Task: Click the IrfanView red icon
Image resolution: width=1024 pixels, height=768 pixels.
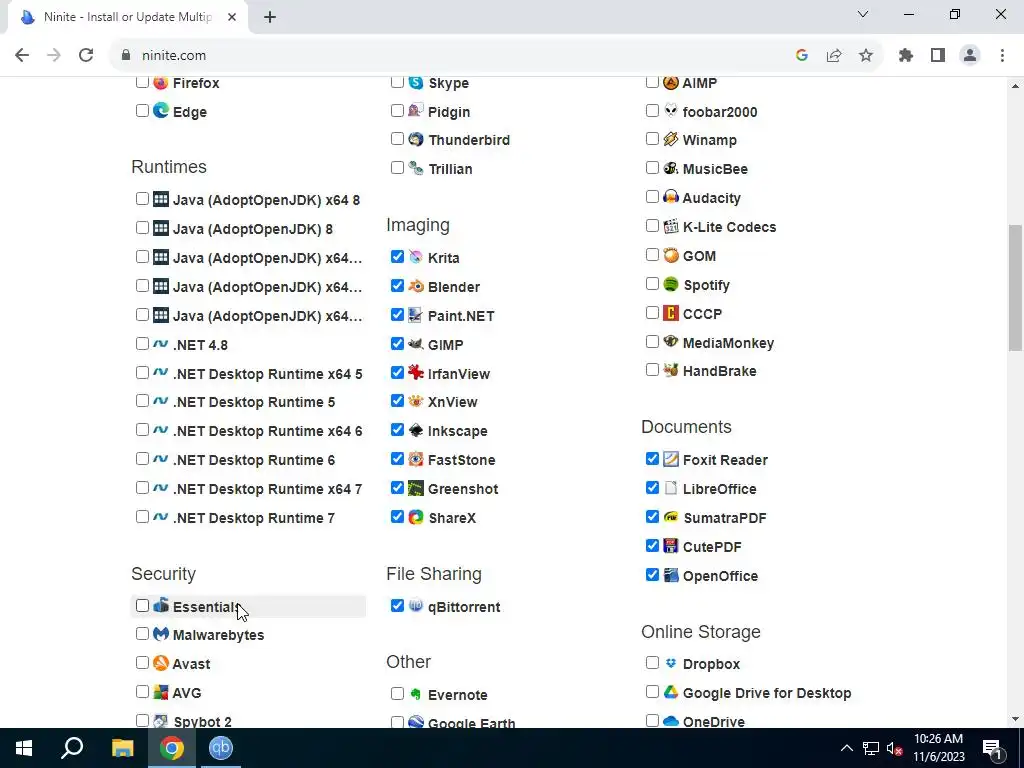Action: click(x=415, y=372)
